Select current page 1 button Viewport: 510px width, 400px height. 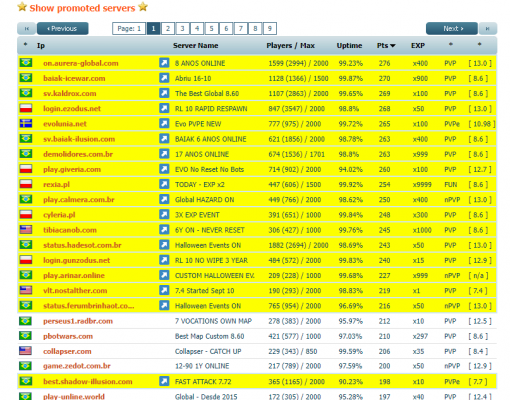pyautogui.click(x=153, y=29)
